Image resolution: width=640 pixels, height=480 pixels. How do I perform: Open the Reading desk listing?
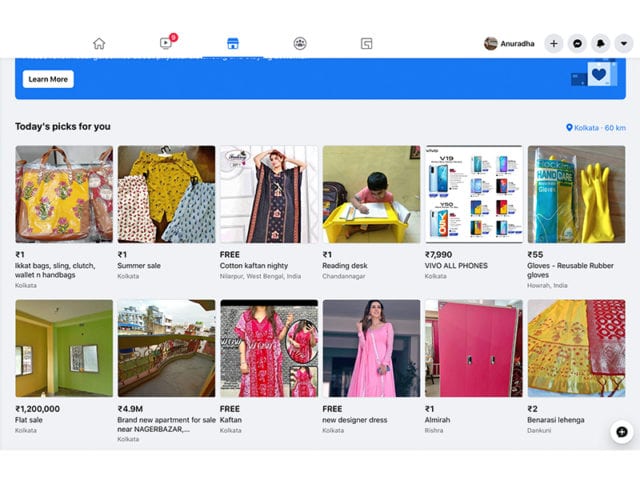click(371, 194)
